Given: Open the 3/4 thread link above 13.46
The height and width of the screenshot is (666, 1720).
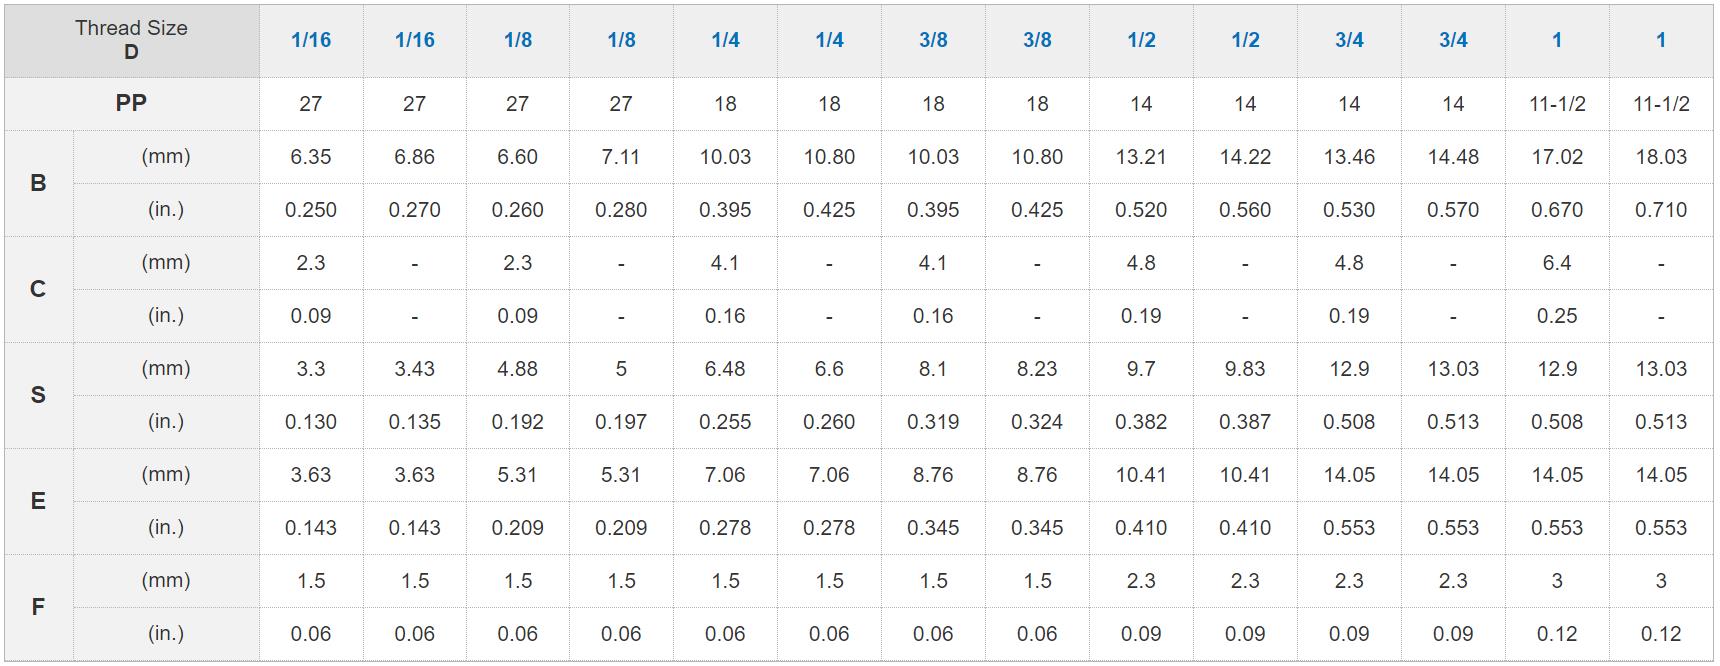Looking at the screenshot, I should pos(1349,40).
